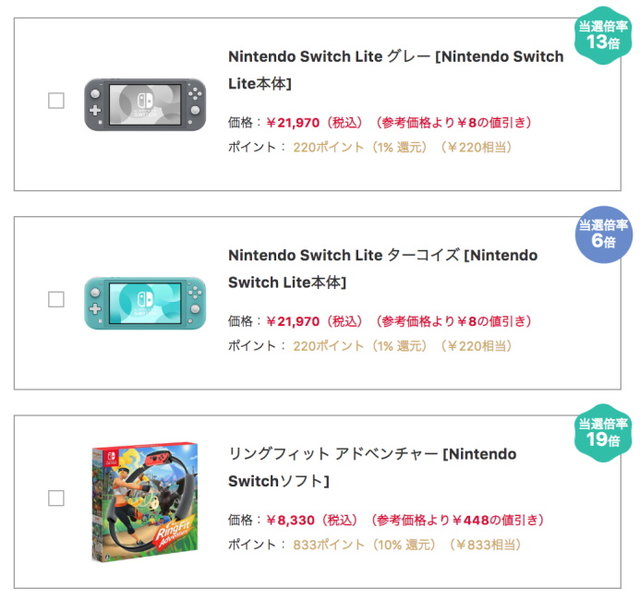Click the gray Switch Lite ¥21,970 price
Screen dimensions: 640x600
[293, 122]
